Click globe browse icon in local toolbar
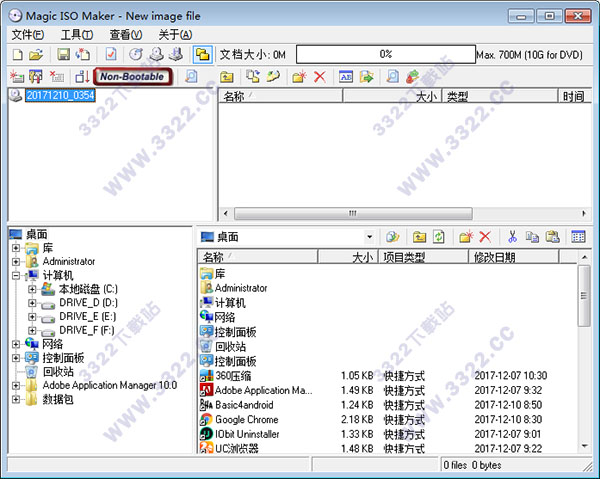Viewport: 600px width, 479px height. (392, 237)
